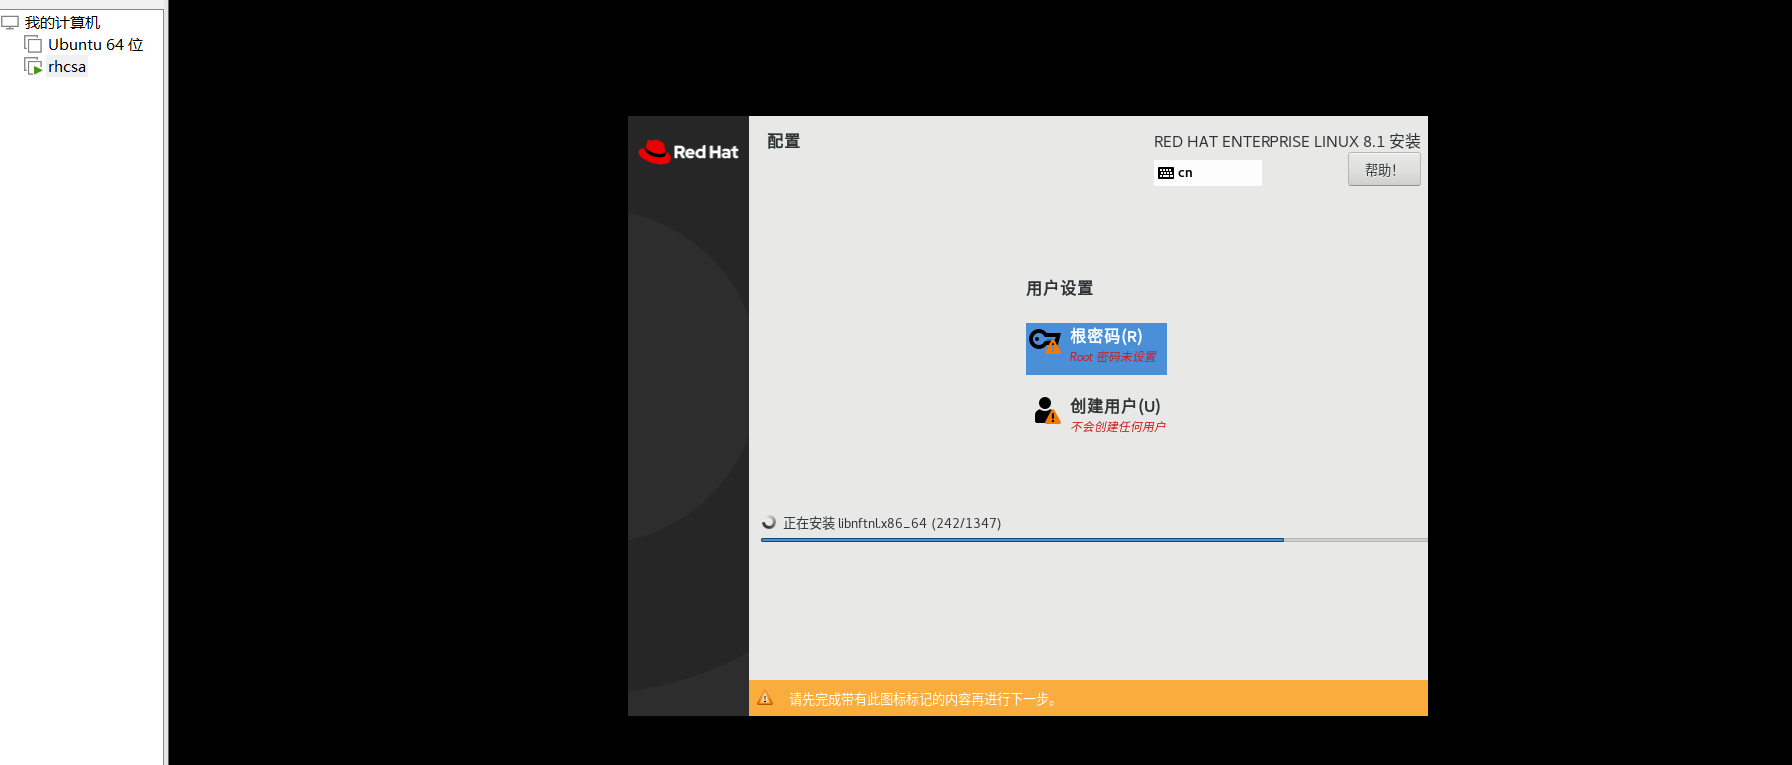1792x765 pixels.
Task: Click the '正在安装 libnftnl.x86_64' status text
Action: 892,523
